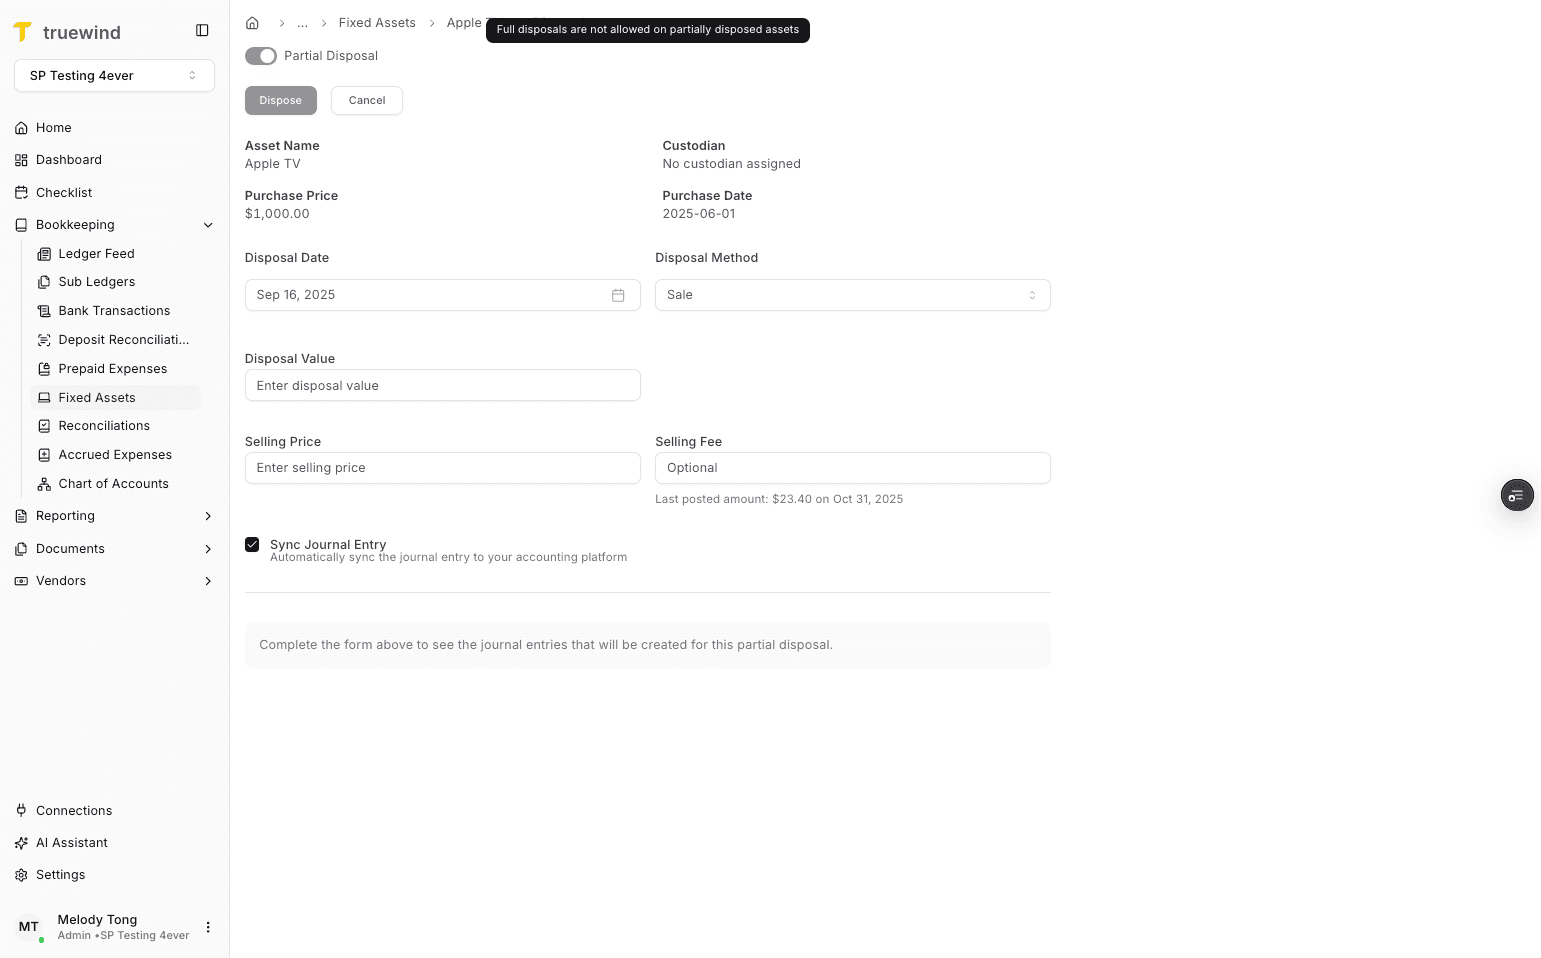Screen dimensions: 1541x958
Task: Select the Ledger Feed sidebar icon
Action: pyautogui.click(x=44, y=253)
